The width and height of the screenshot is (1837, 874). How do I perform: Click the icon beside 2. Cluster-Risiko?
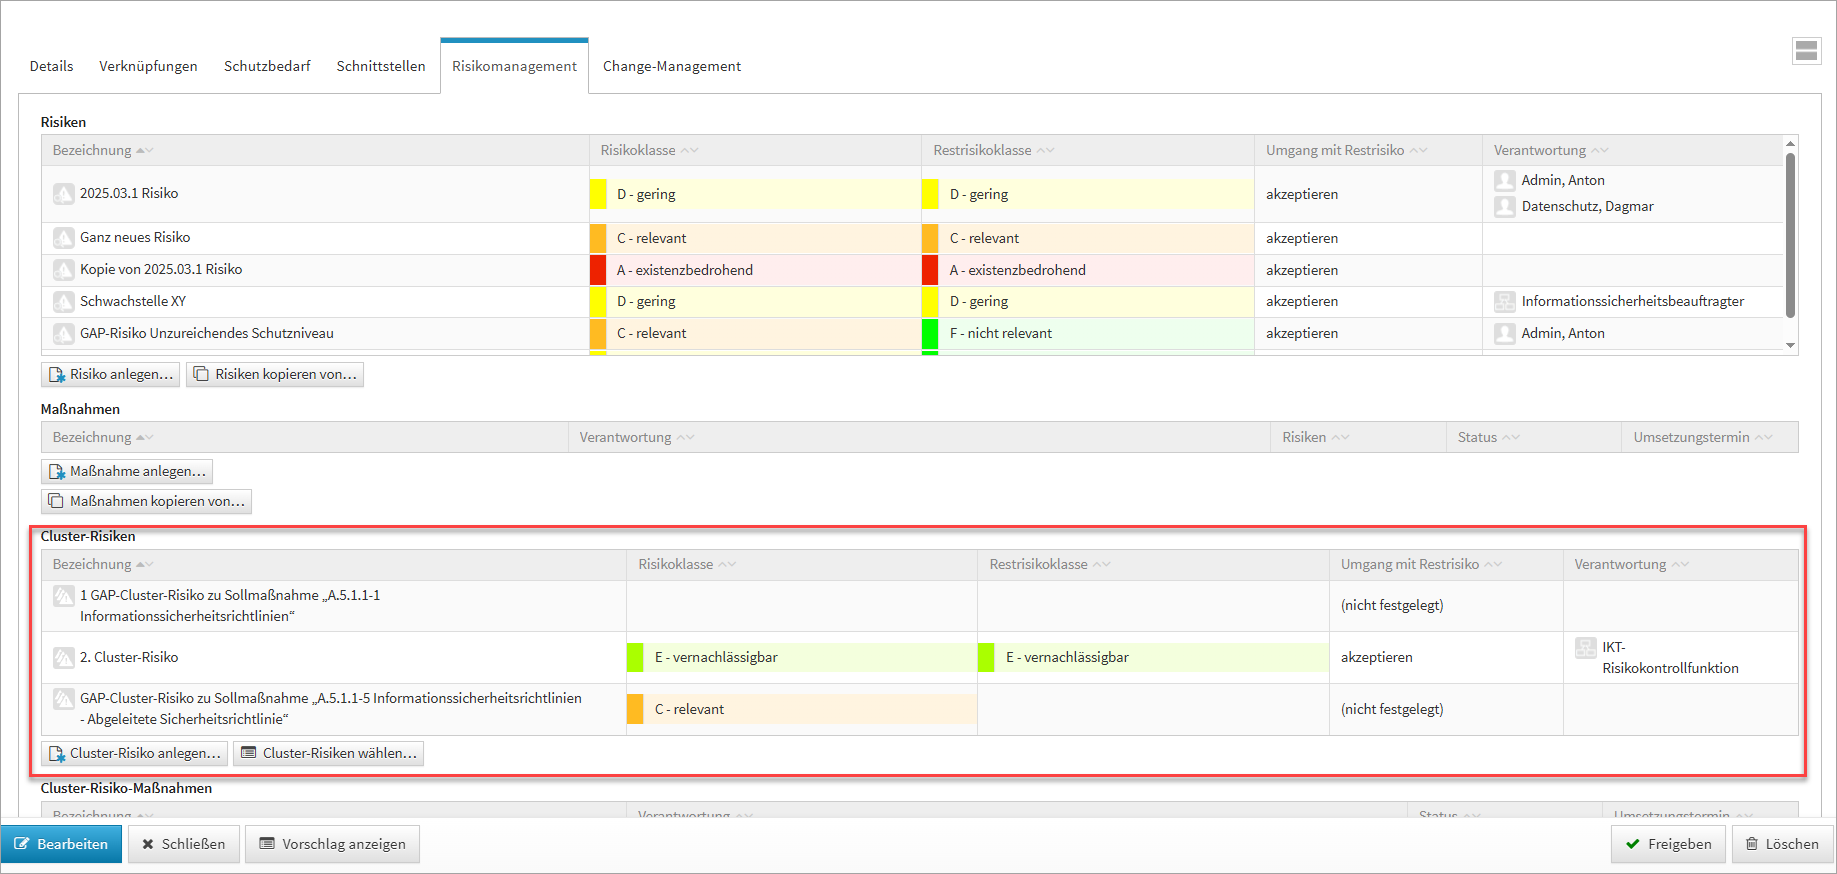click(x=64, y=658)
